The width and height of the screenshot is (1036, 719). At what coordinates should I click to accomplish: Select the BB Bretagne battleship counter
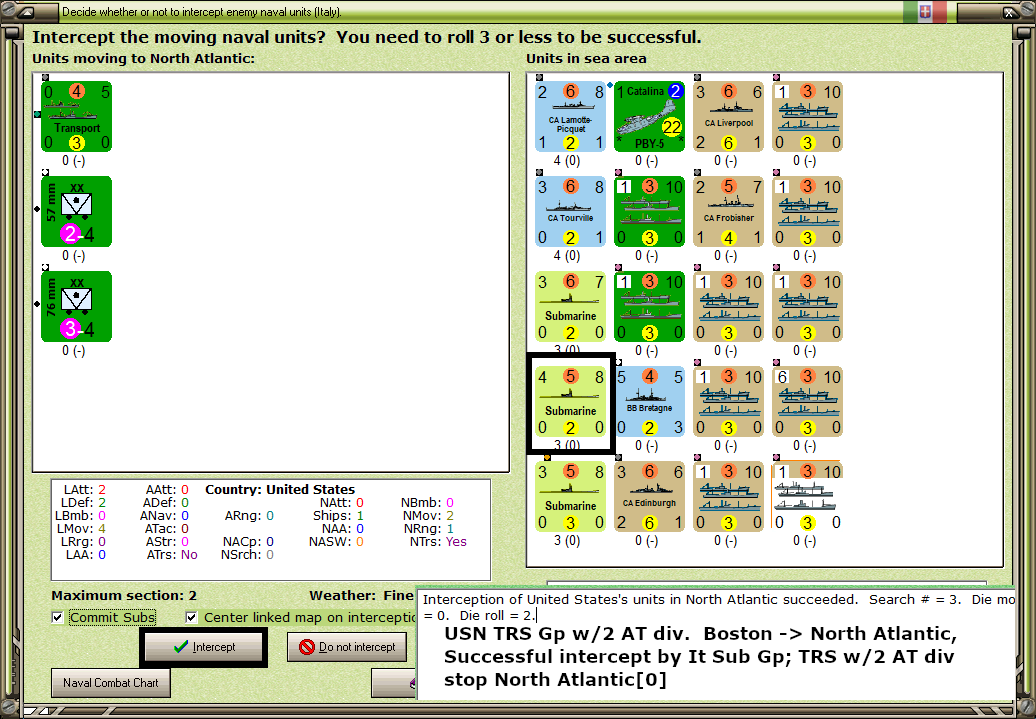(x=649, y=402)
